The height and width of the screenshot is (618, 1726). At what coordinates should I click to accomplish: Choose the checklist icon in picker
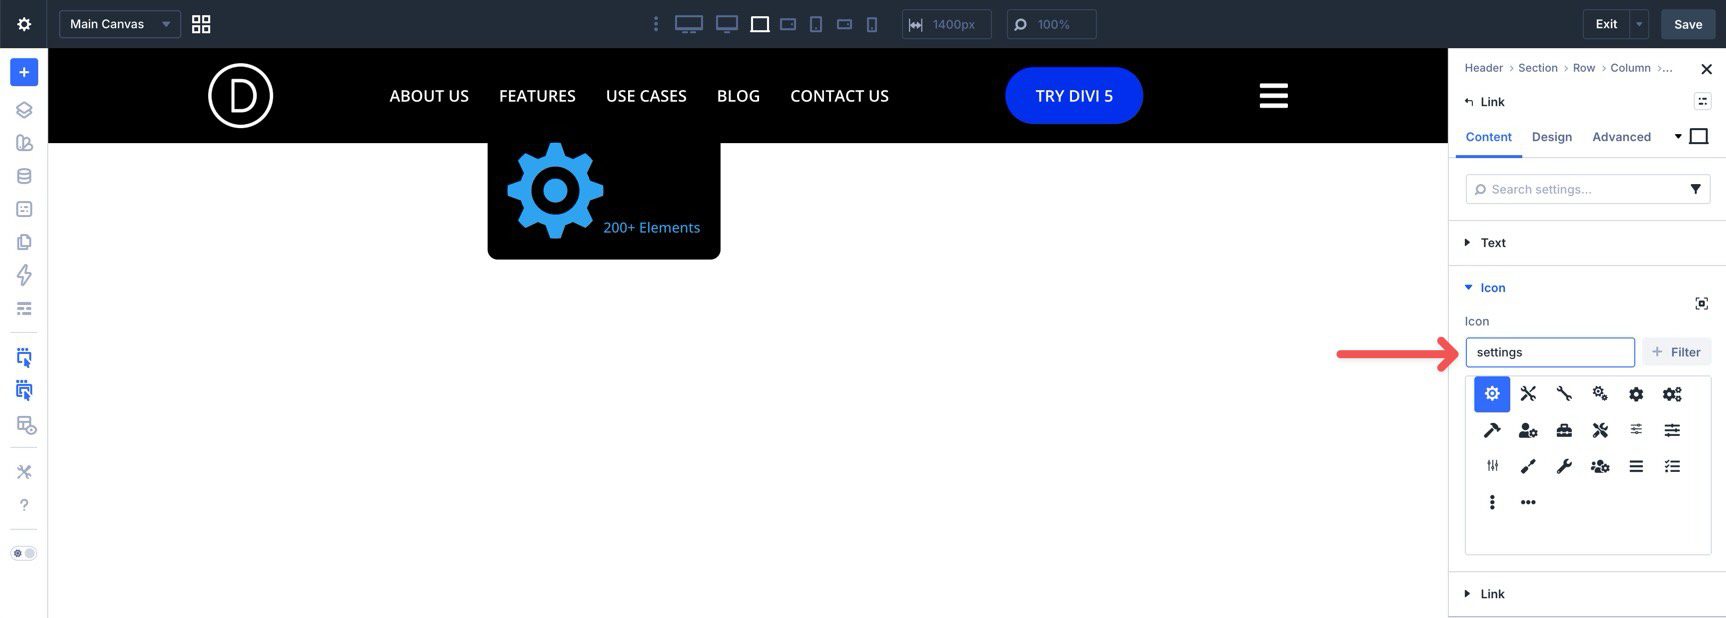point(1672,466)
